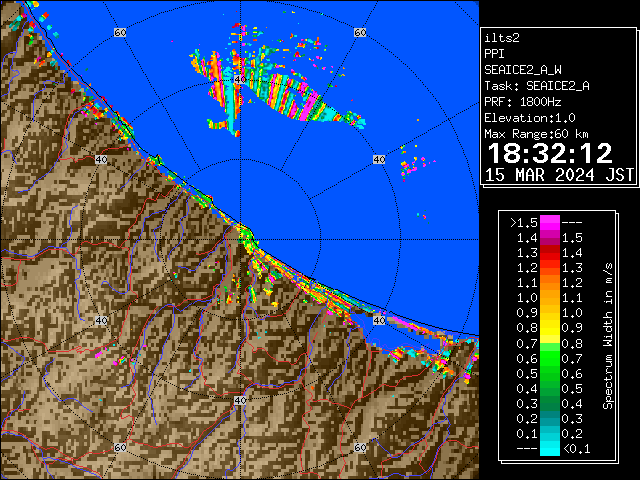
Task: Click the '<0.1' legend label
Action: [x=576, y=449]
